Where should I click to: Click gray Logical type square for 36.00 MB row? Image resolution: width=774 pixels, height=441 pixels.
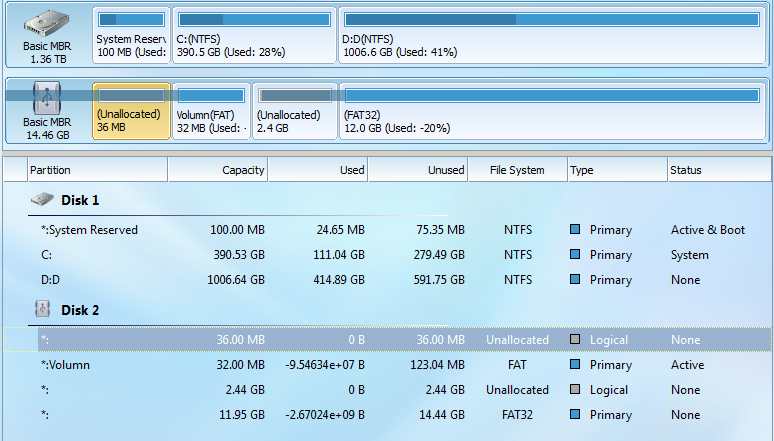tap(575, 340)
